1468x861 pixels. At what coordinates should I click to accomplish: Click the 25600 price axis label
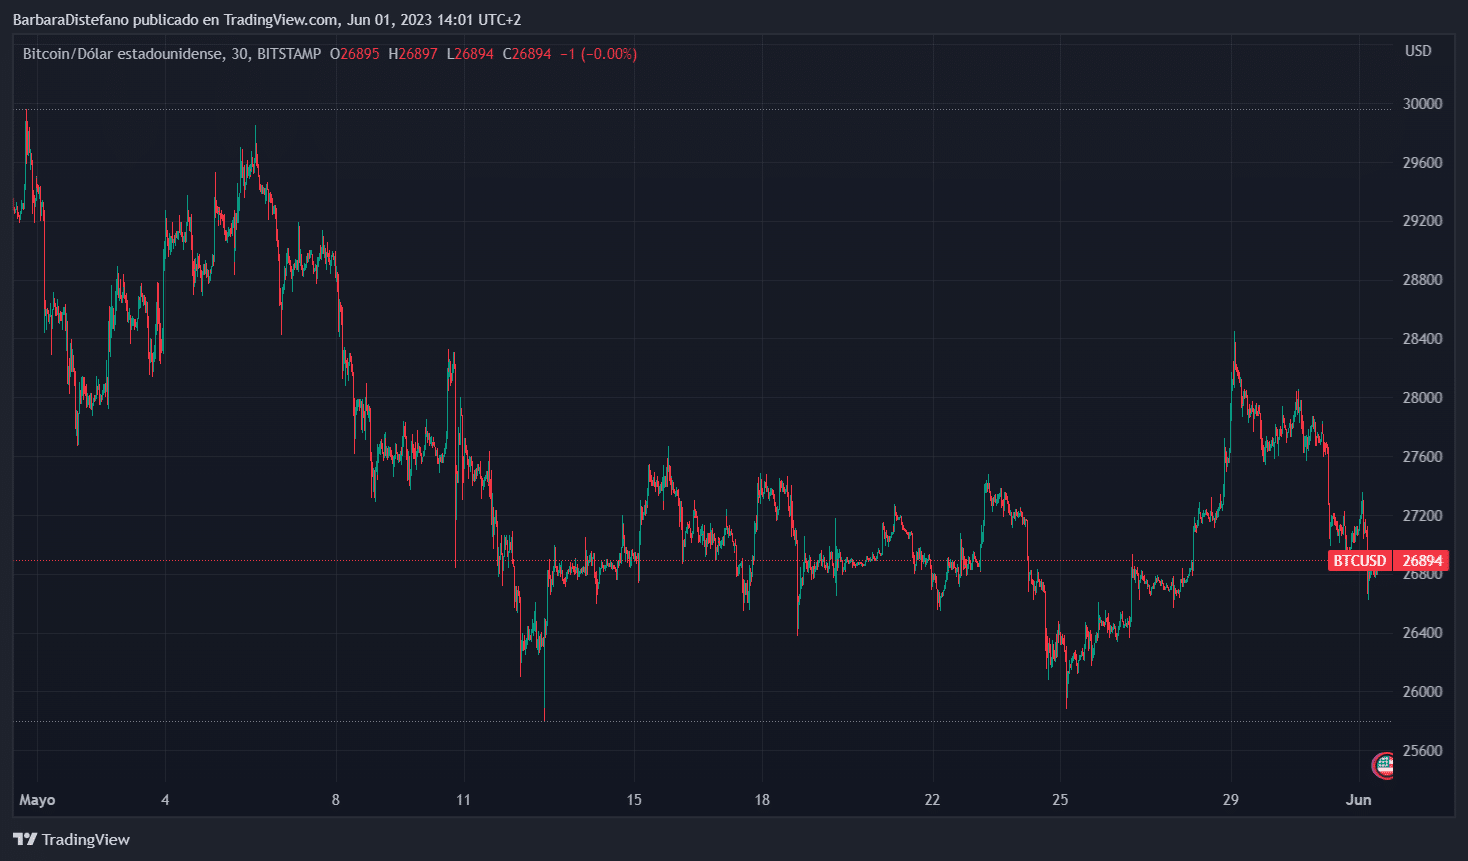point(1423,751)
